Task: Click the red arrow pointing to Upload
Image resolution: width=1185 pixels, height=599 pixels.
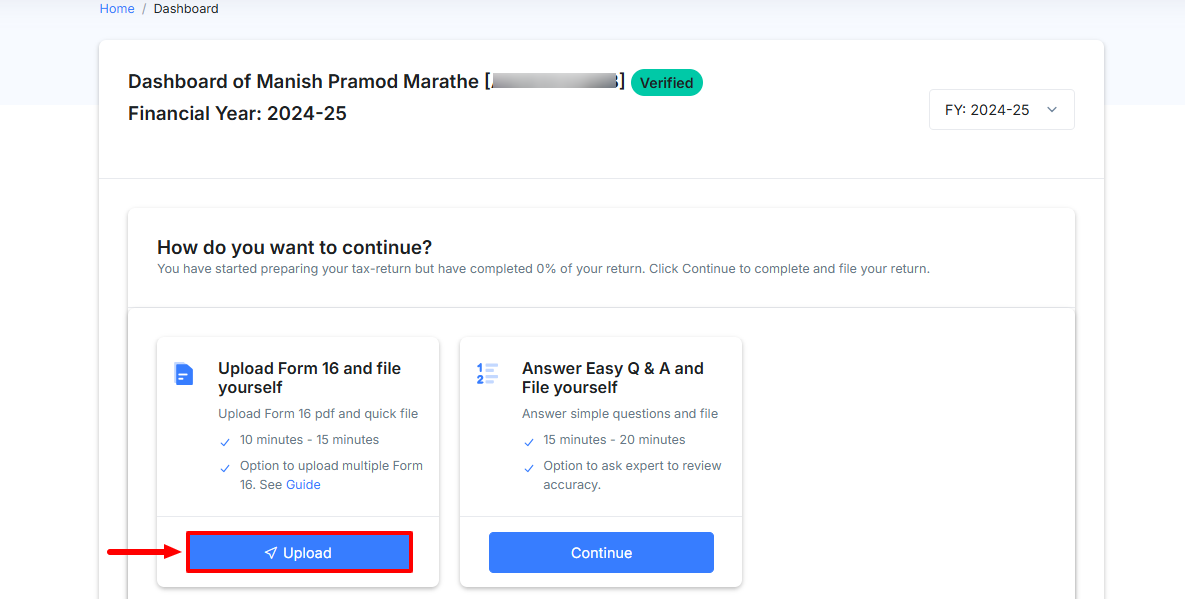Action: (145, 552)
